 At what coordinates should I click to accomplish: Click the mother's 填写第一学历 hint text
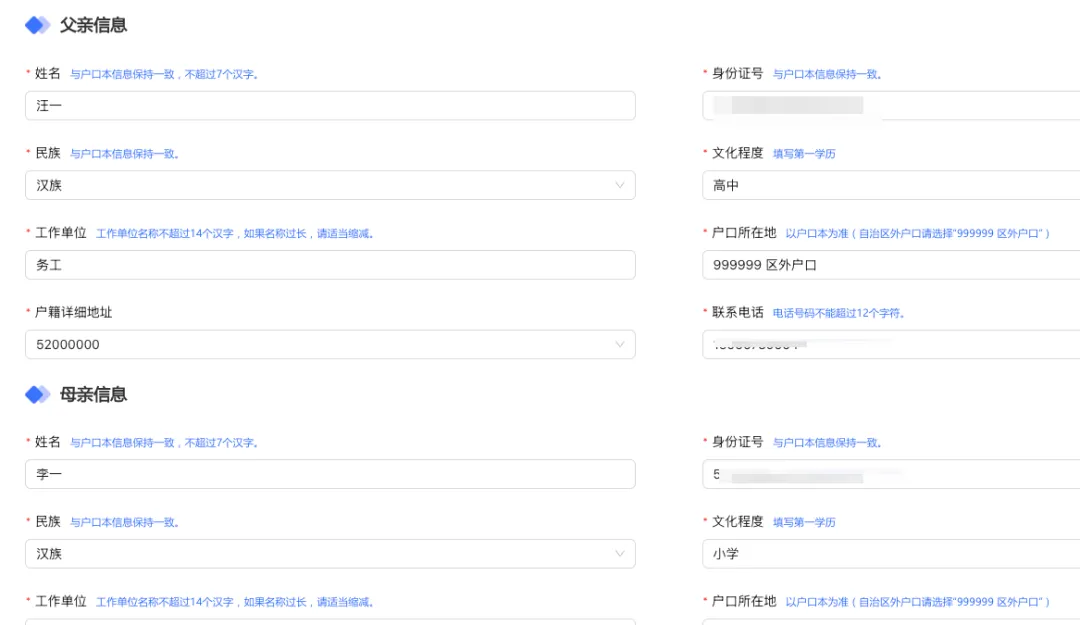(x=804, y=522)
